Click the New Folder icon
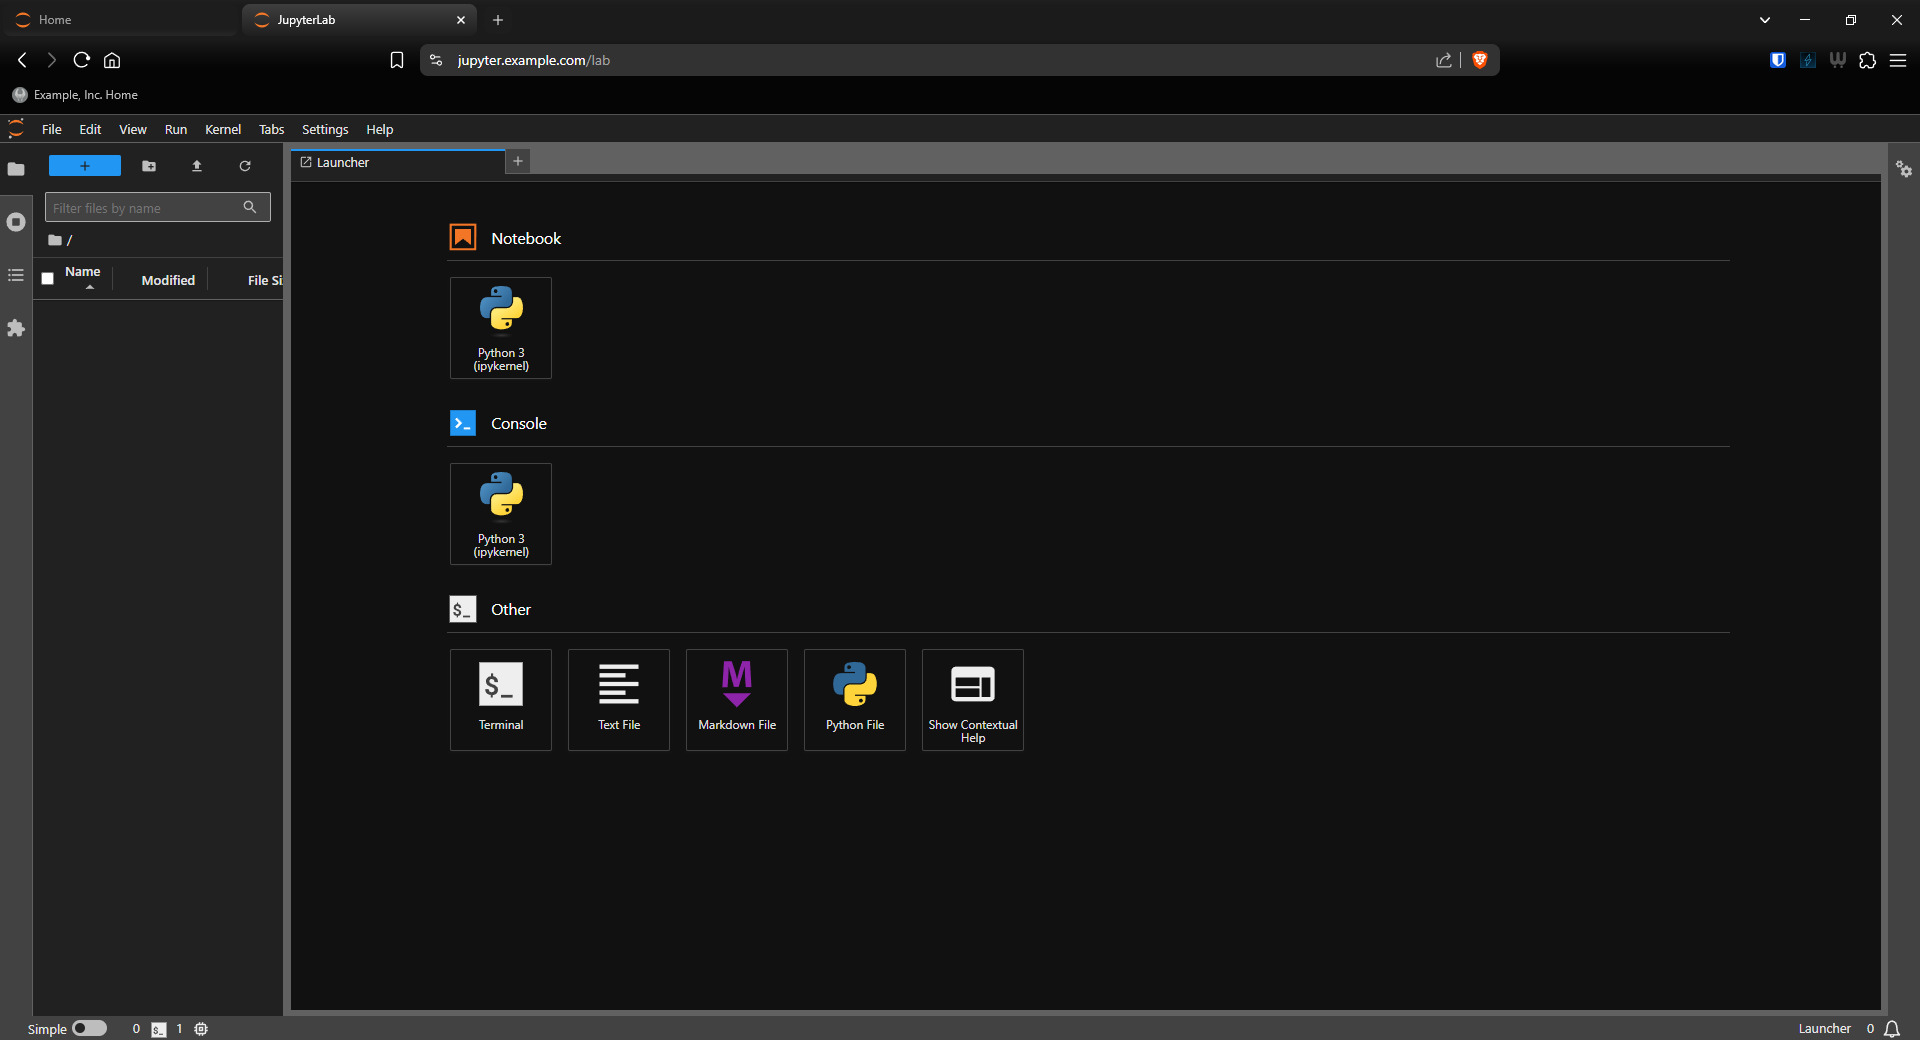Viewport: 1920px width, 1040px height. coord(149,166)
